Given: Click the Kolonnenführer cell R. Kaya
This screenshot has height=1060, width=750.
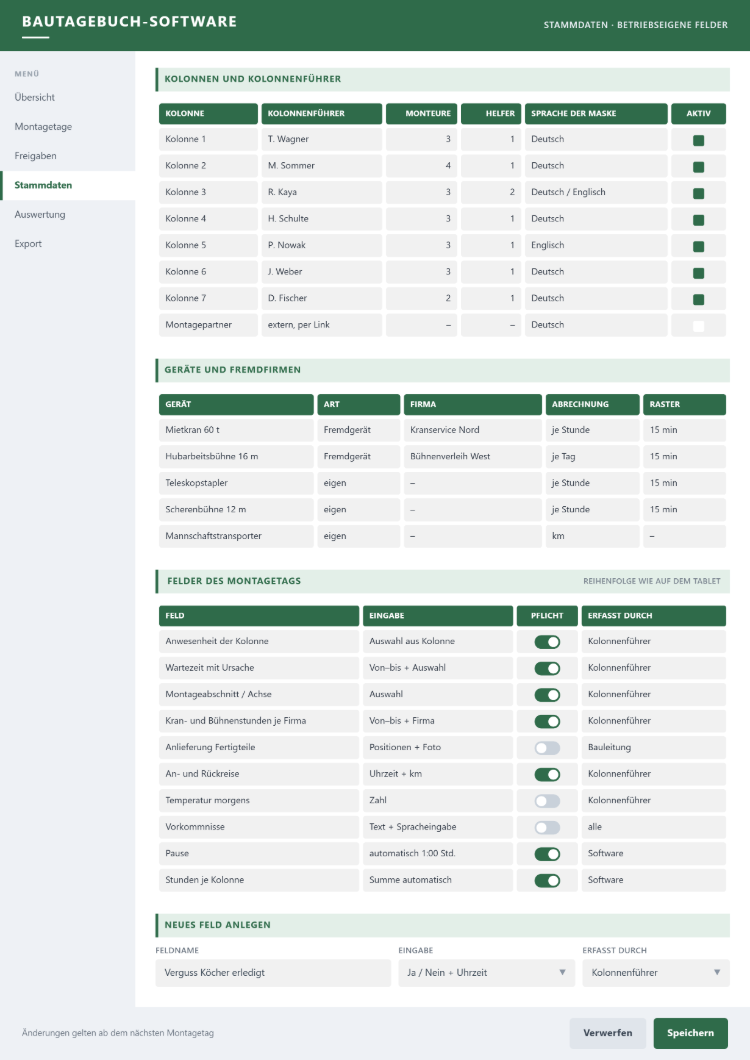Looking at the screenshot, I should click(322, 192).
